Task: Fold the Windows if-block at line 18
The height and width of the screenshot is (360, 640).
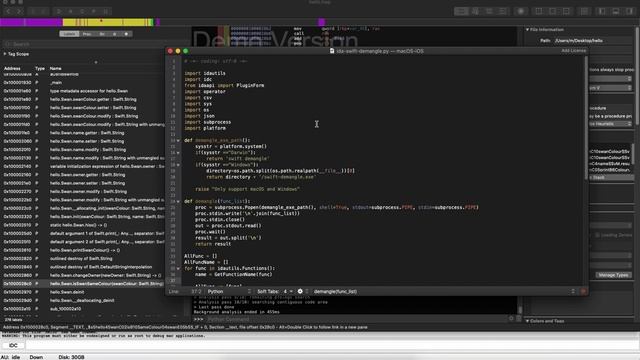Action: [x=178, y=165]
